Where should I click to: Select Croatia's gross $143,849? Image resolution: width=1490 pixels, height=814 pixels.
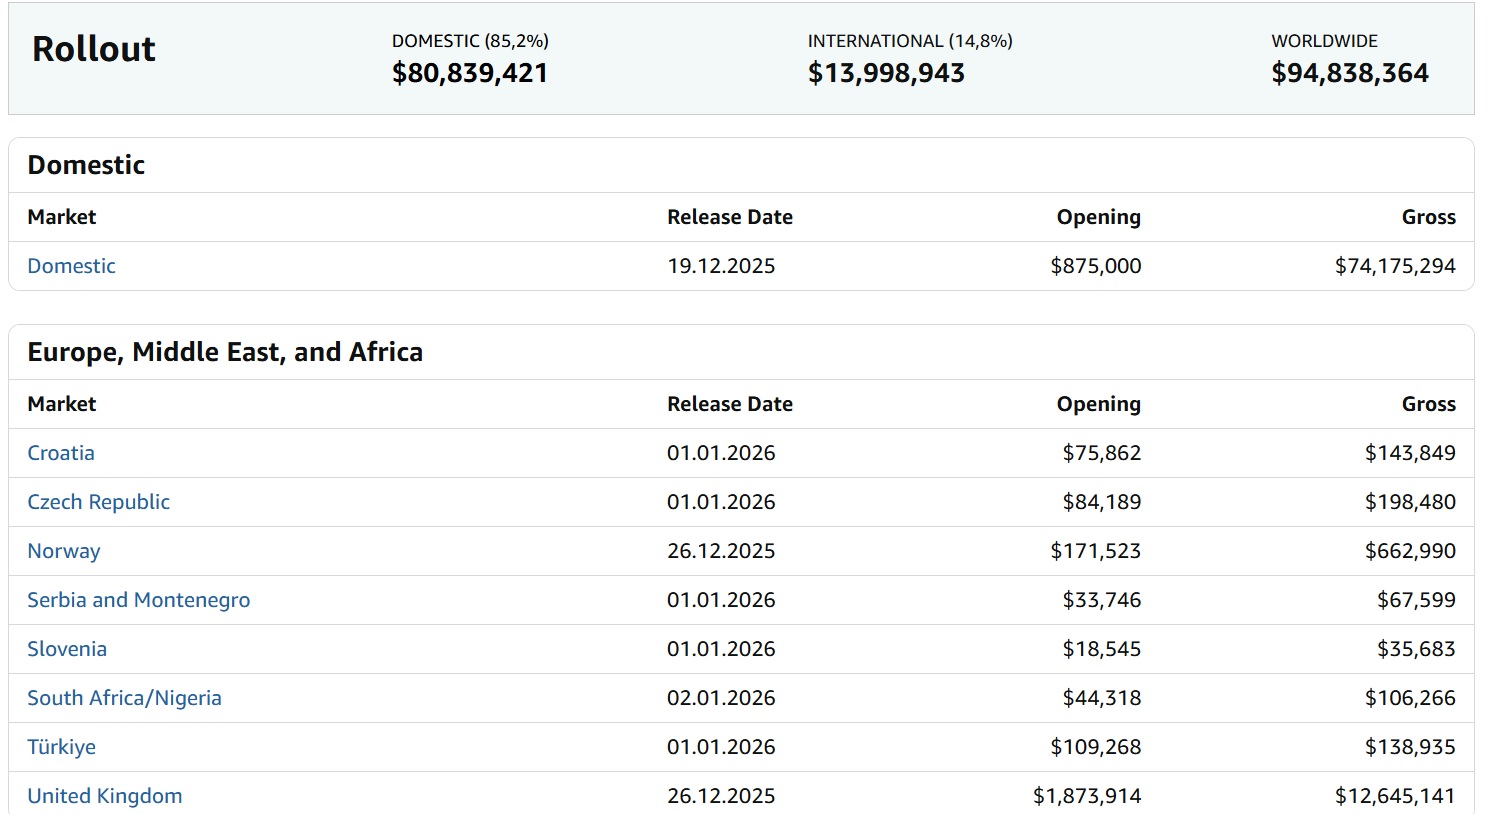click(1410, 453)
